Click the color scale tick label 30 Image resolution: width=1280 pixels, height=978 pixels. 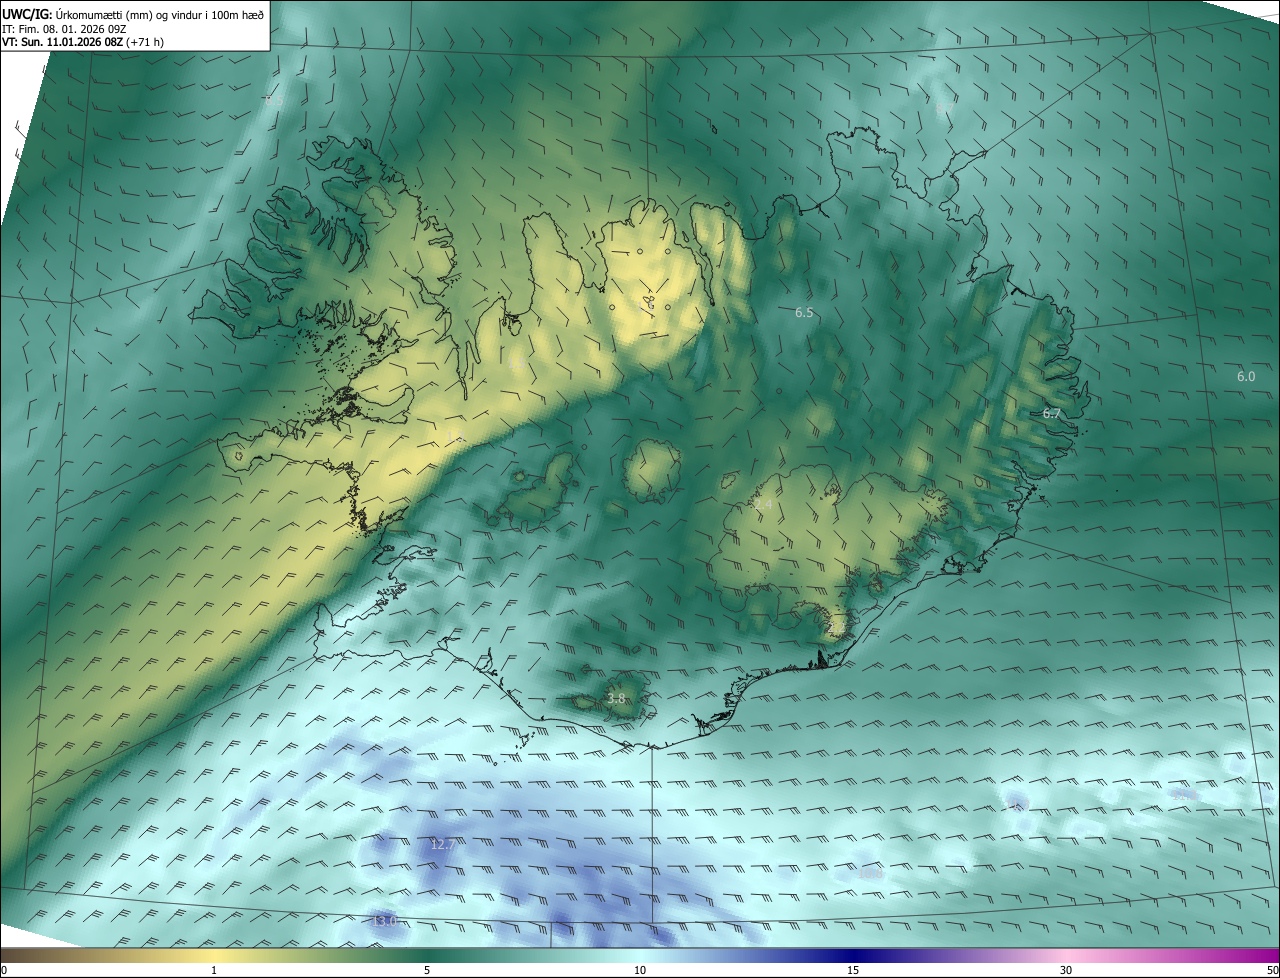[x=1066, y=970]
